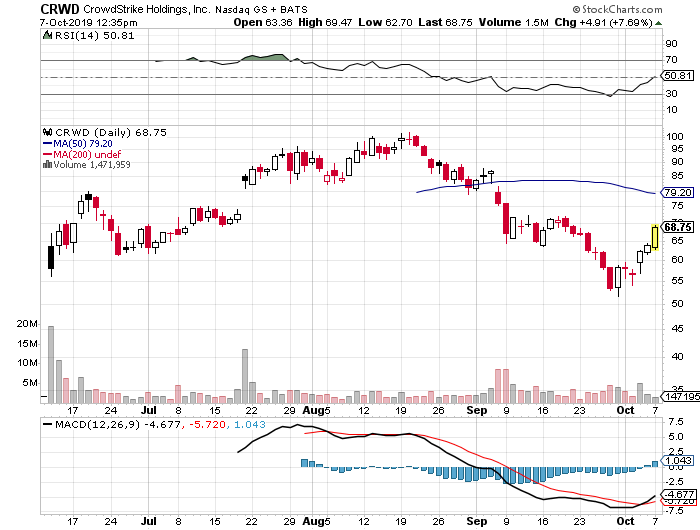
Task: Click the green RSI area icon
Action: [x=47, y=35]
